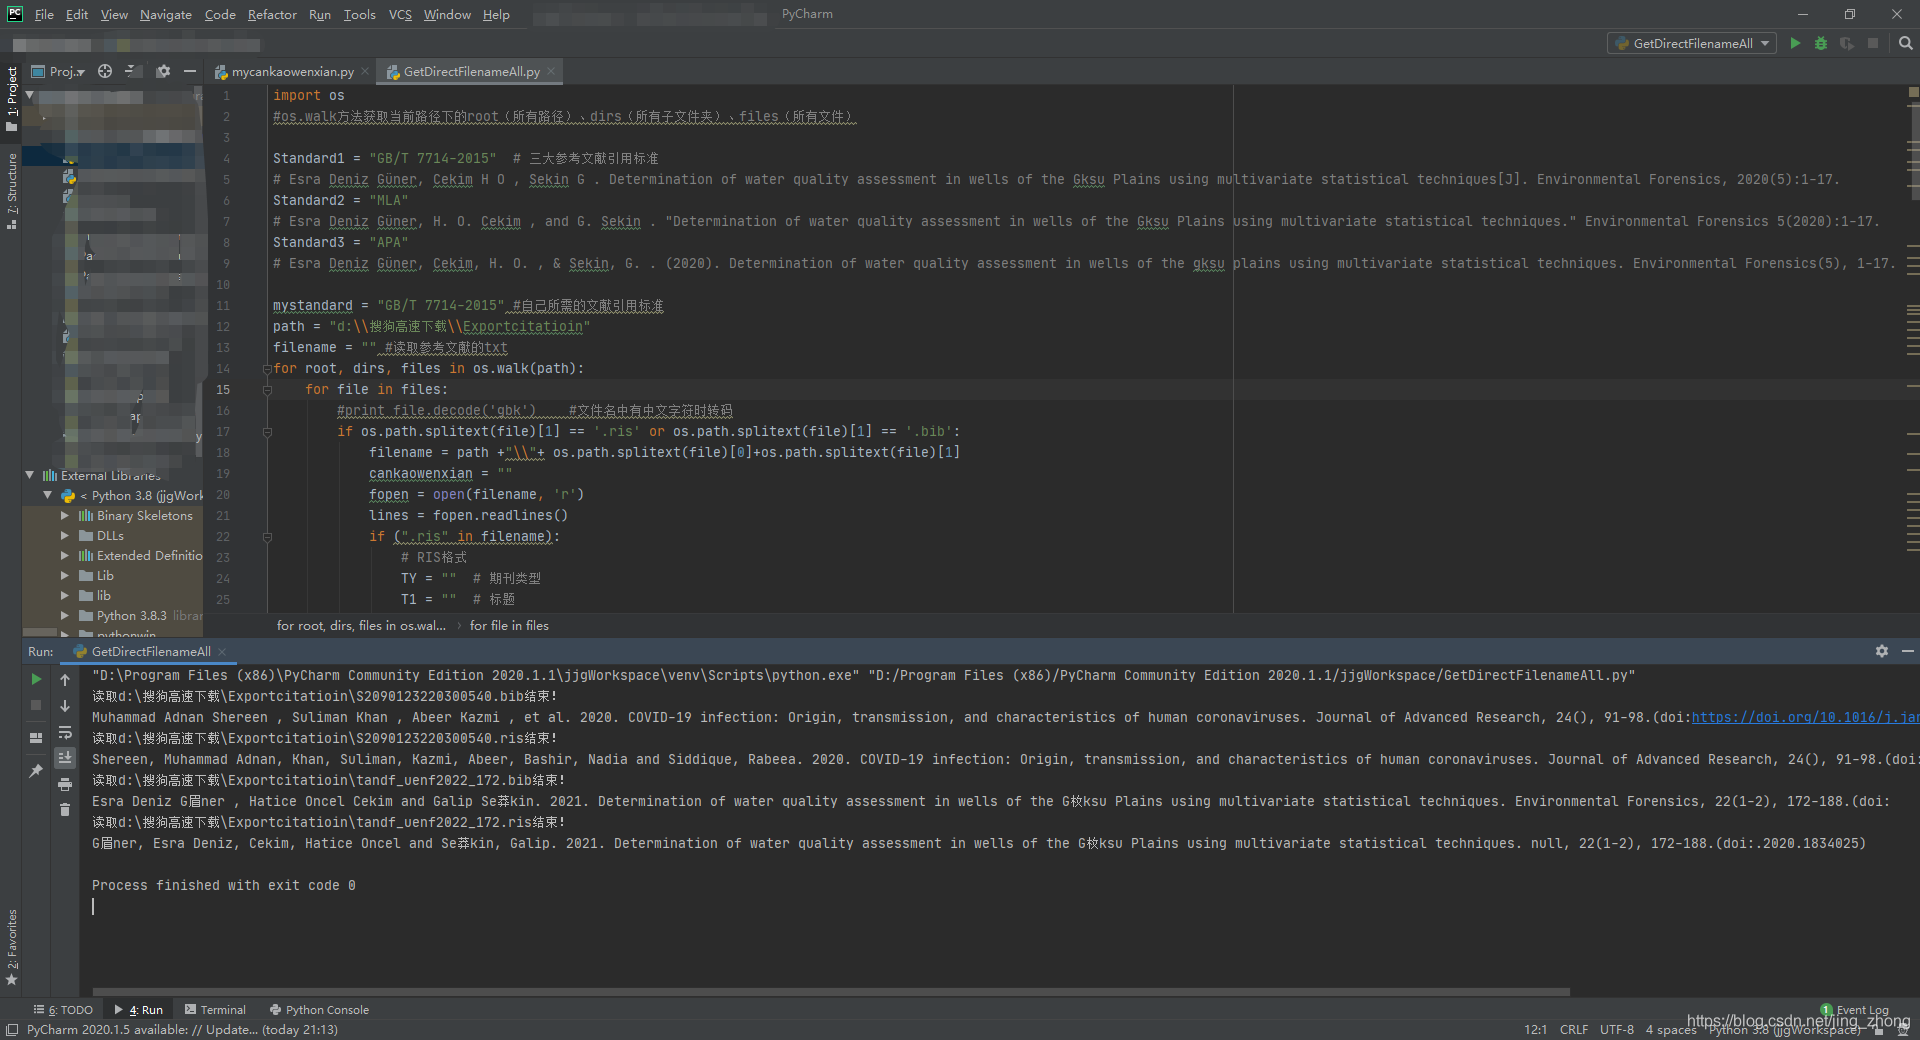Stop the process in the Run panel

36,705
